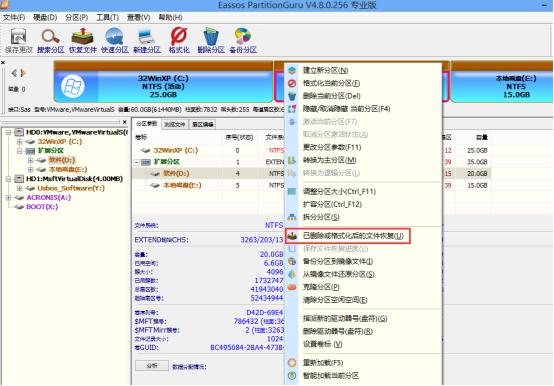
Task: Choose 格式化当前分区(F) in the context menu
Action: tap(363, 83)
